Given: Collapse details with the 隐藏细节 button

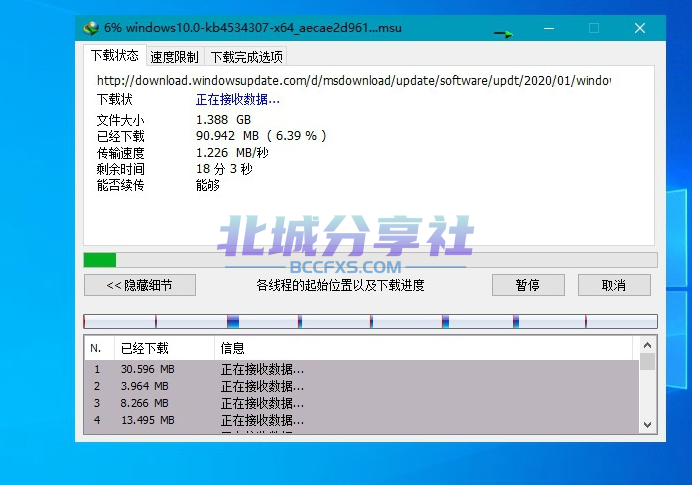Looking at the screenshot, I should (x=139, y=285).
